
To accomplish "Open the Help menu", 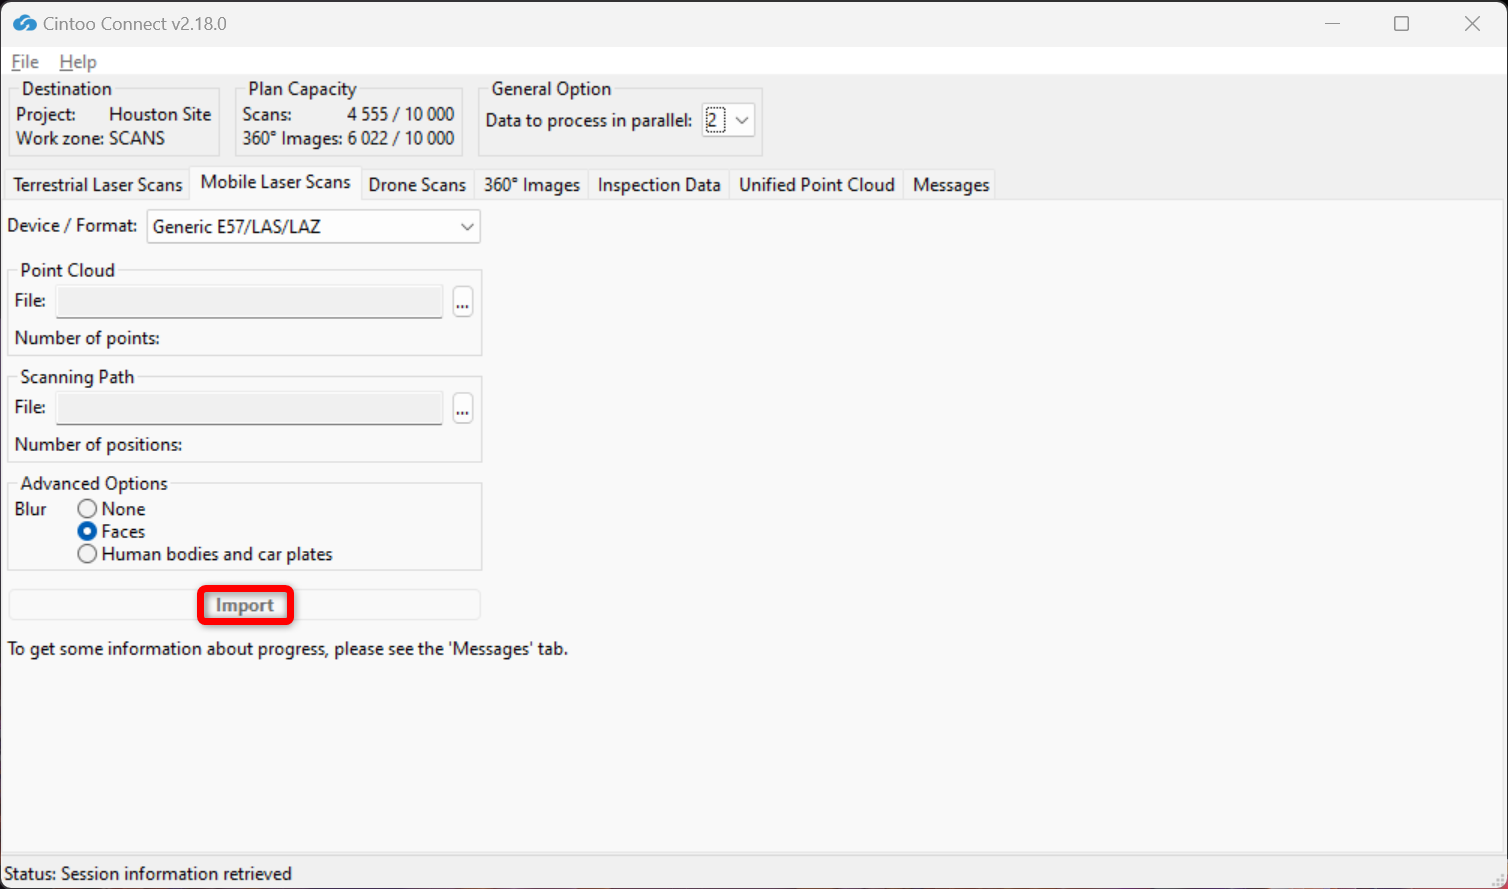I will tap(78, 62).
